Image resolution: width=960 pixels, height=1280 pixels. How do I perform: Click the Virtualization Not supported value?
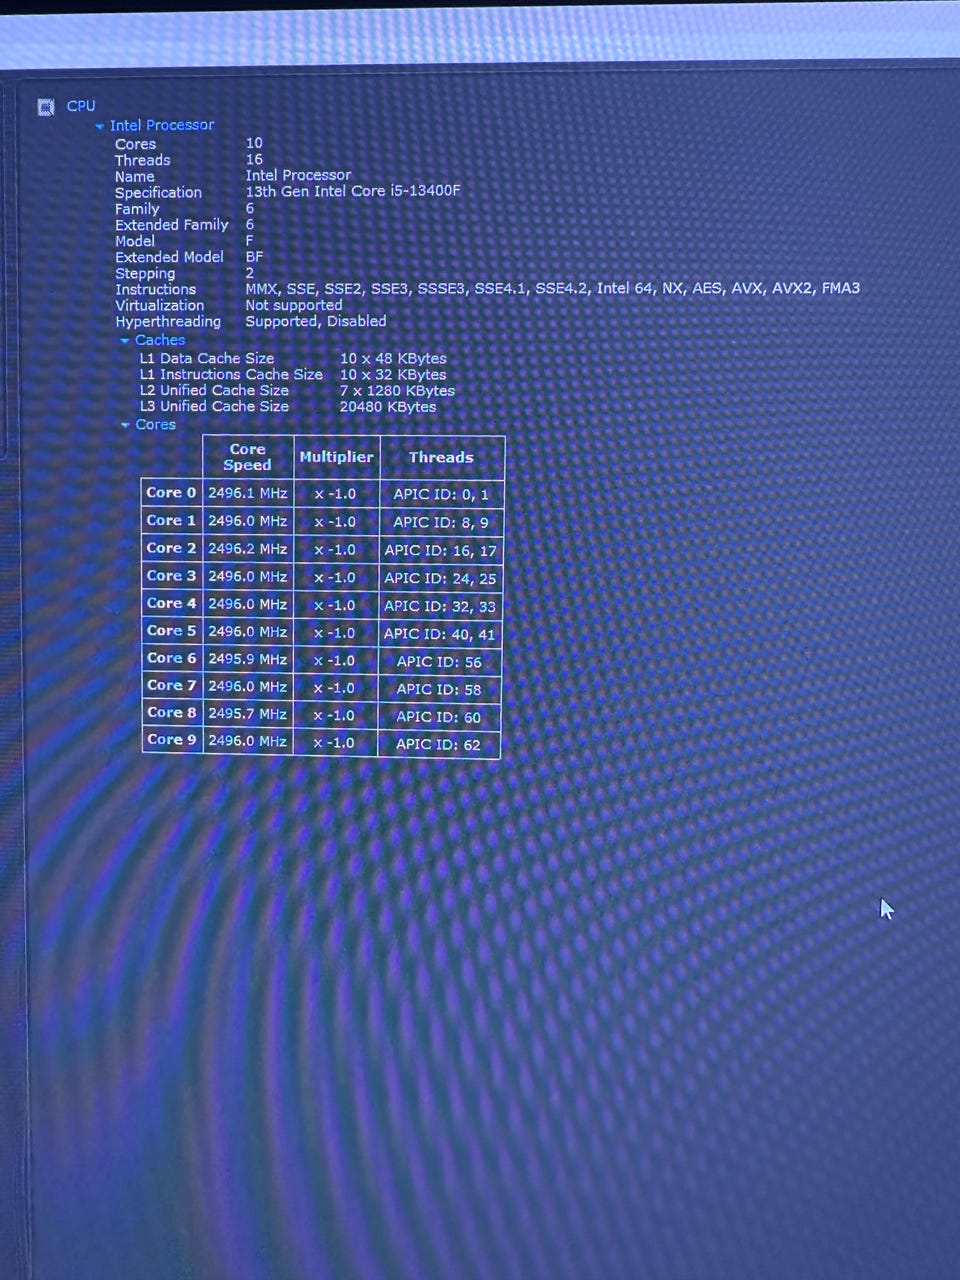click(x=294, y=305)
